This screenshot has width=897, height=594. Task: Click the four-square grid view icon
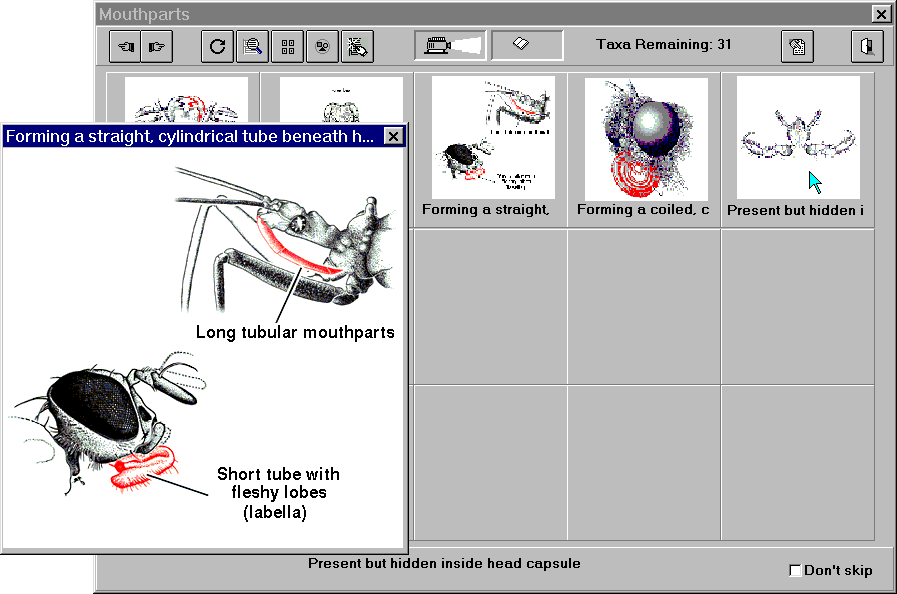[x=287, y=46]
